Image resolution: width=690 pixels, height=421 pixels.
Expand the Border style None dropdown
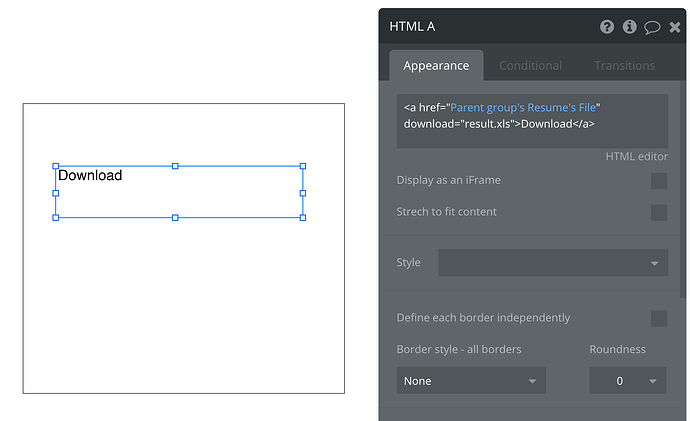pyautogui.click(x=471, y=381)
